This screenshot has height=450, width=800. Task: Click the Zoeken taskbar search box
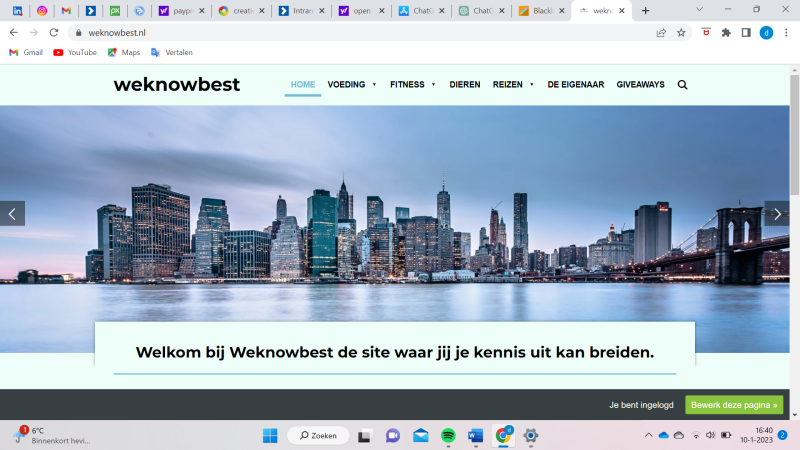[318, 435]
